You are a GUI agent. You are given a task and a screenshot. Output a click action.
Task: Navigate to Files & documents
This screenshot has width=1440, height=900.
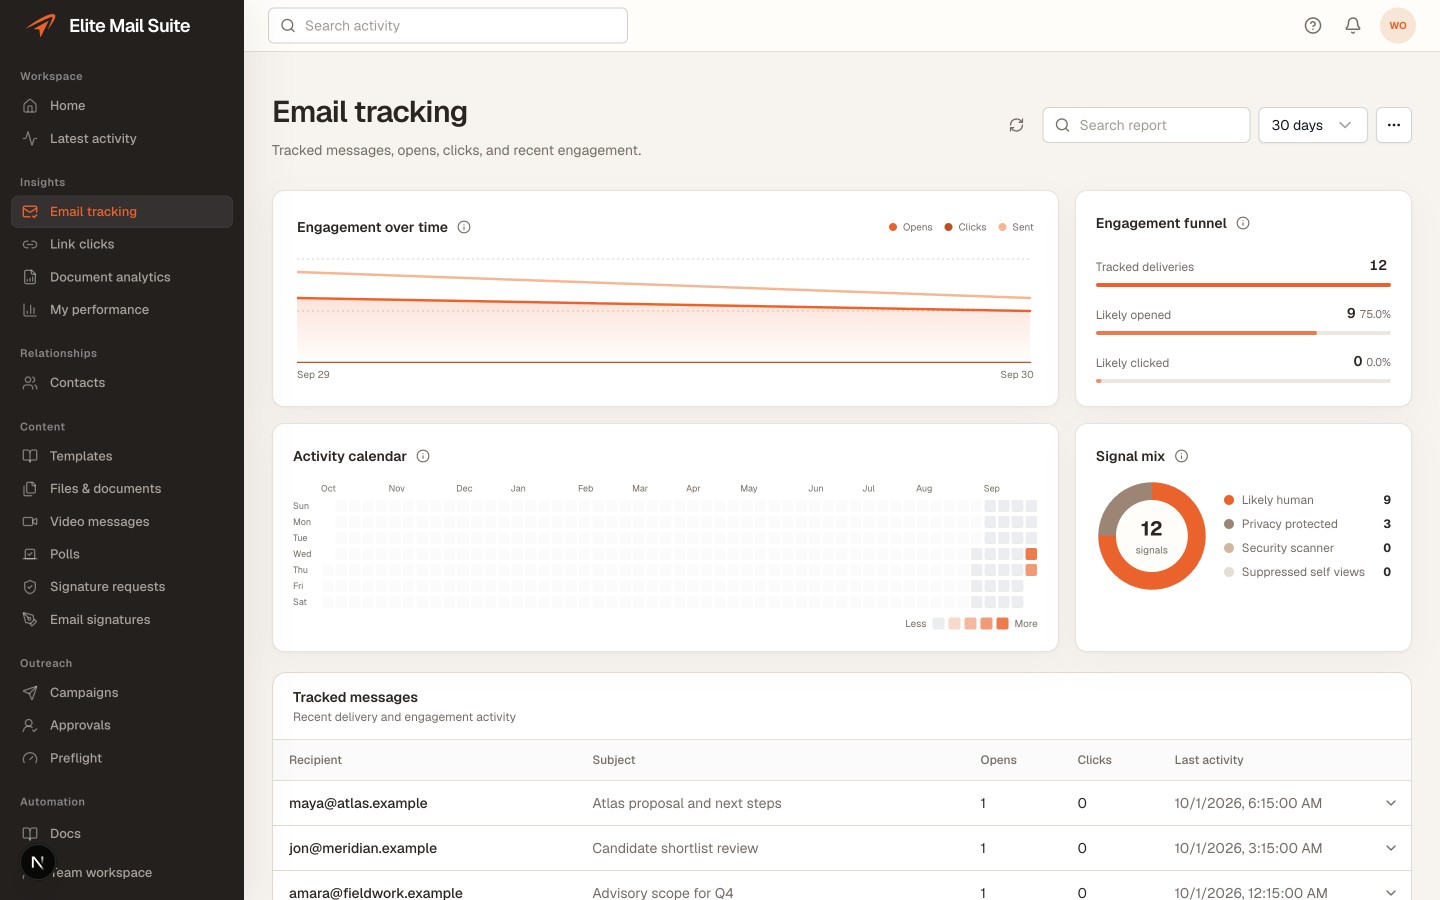(x=122, y=489)
